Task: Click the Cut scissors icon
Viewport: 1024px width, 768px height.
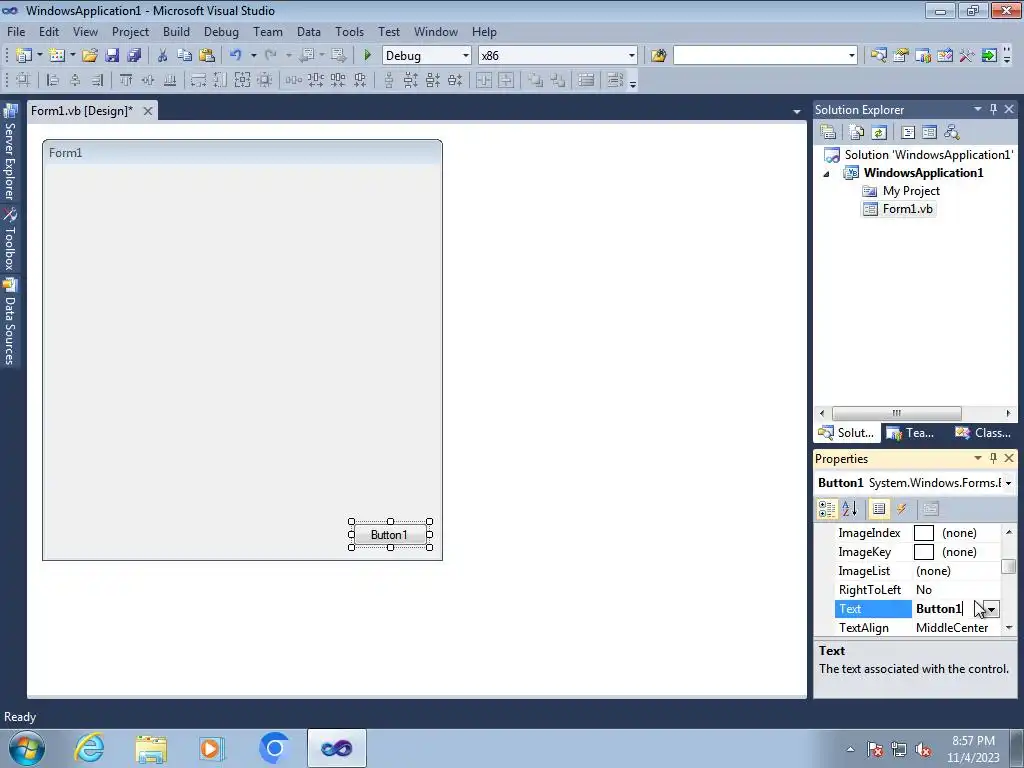Action: tap(163, 56)
